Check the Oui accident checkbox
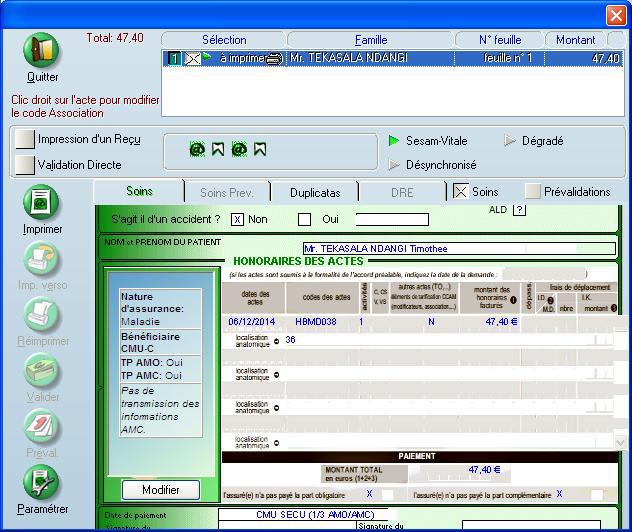Viewport: 632px width, 532px height. tap(305, 219)
